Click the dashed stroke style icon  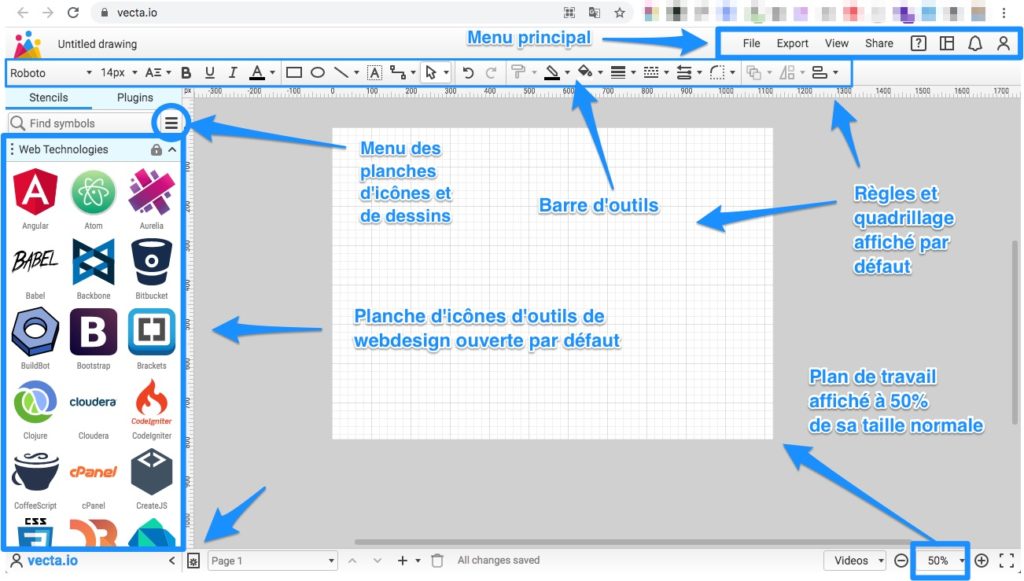point(650,72)
